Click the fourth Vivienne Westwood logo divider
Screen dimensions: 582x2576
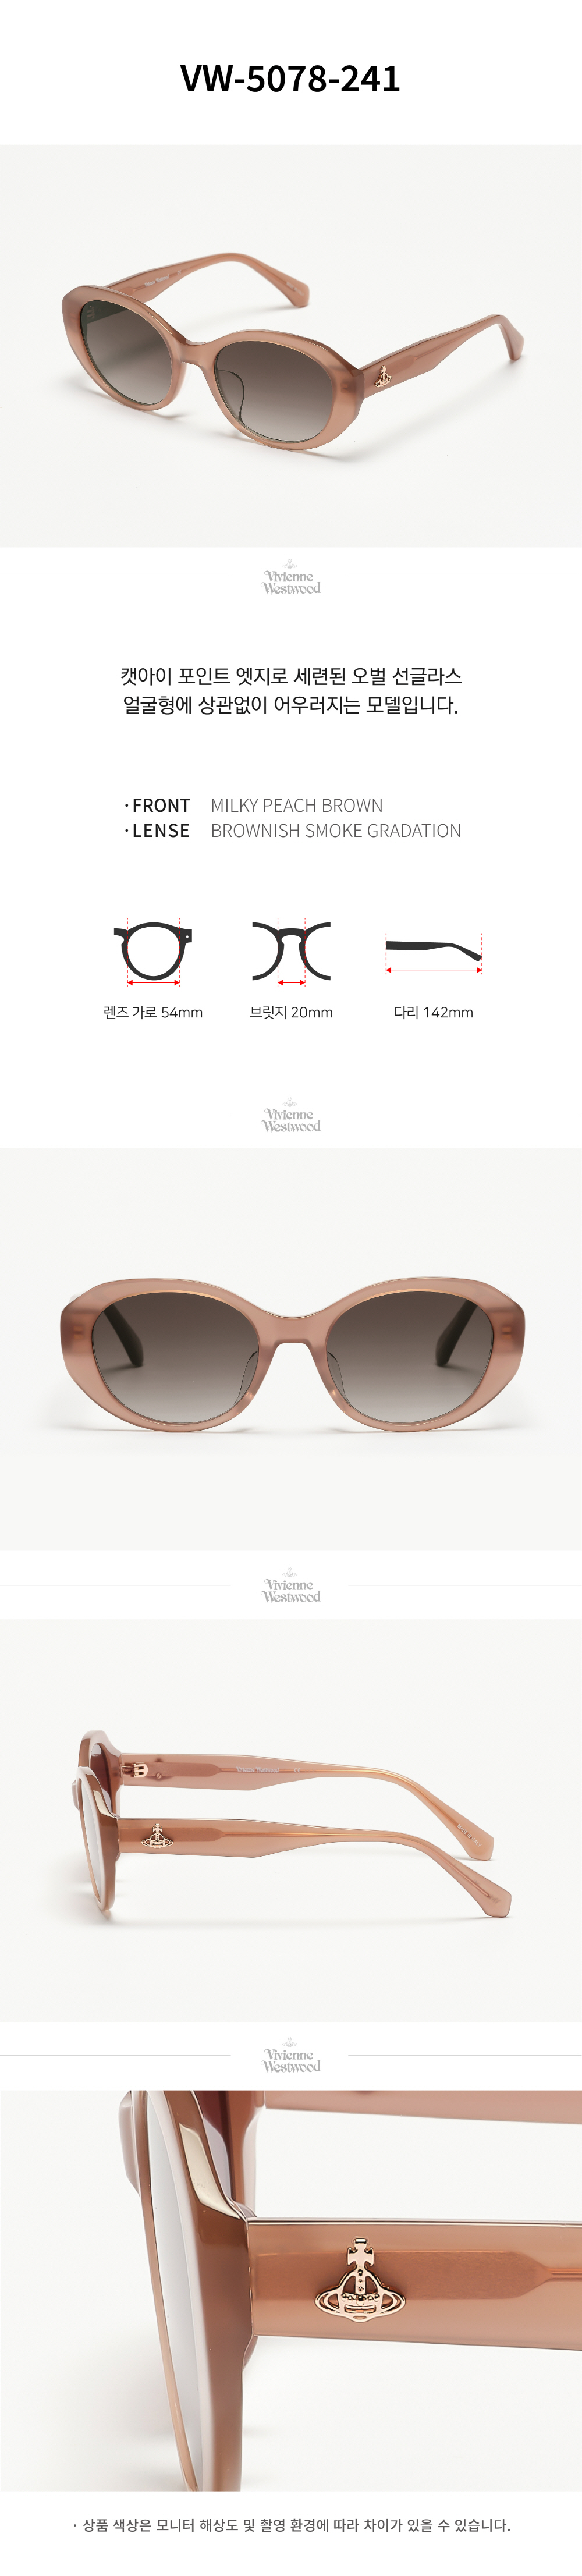[x=291, y=2057]
